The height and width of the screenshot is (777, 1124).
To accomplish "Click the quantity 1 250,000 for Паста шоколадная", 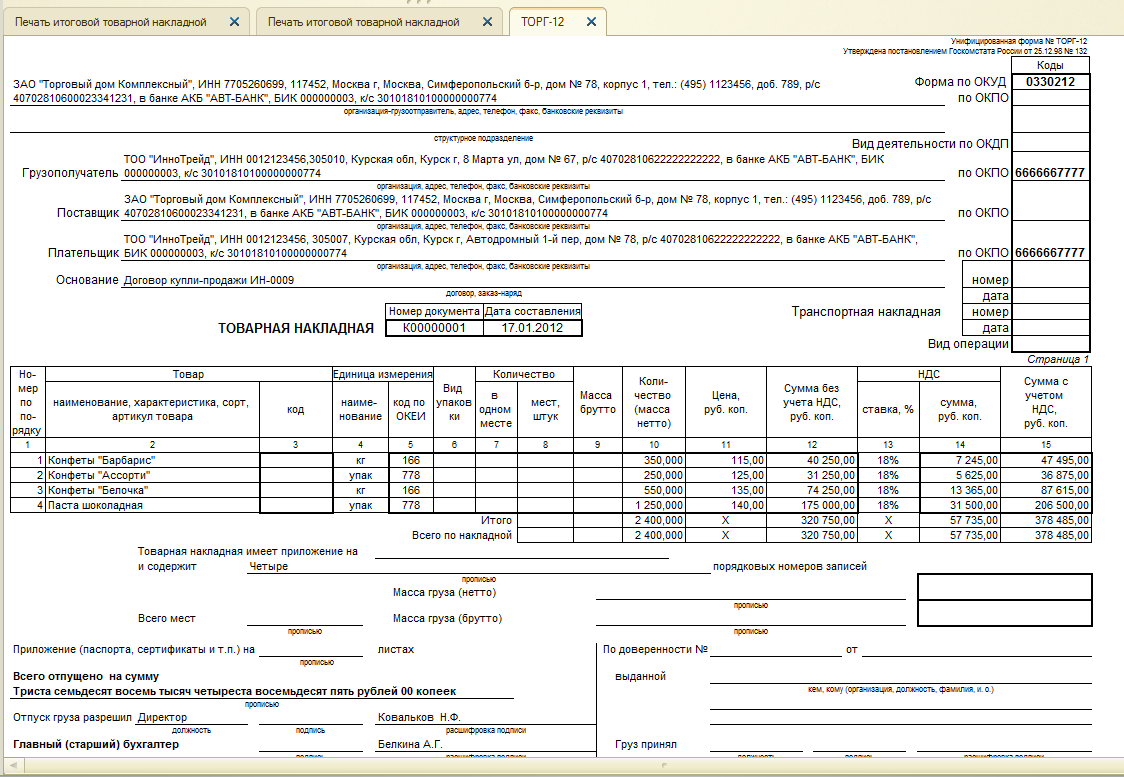I will 654,505.
